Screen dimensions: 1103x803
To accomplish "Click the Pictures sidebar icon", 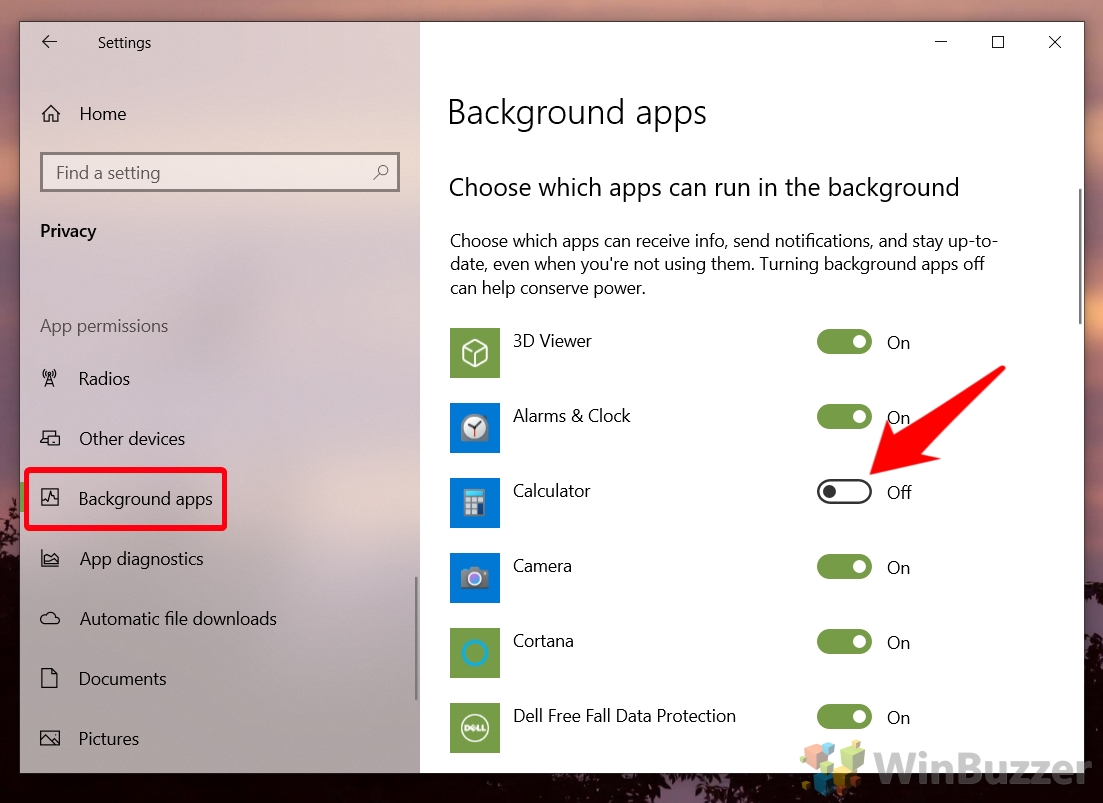I will coord(50,738).
